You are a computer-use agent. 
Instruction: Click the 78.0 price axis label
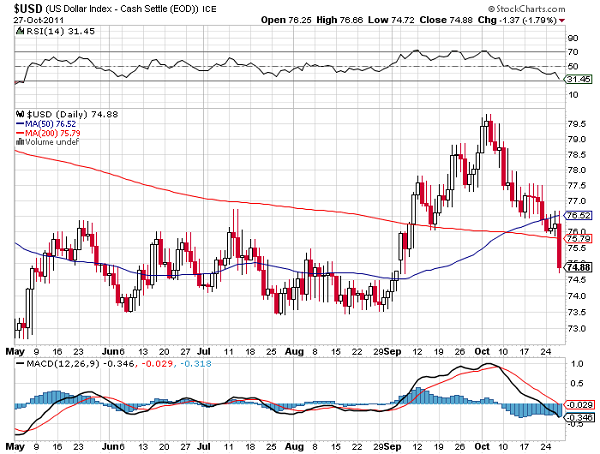coord(577,170)
